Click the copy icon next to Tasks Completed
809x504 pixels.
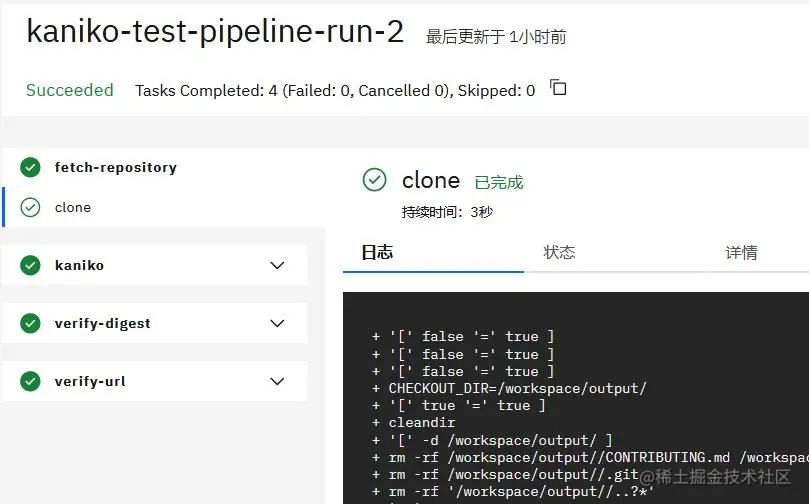click(559, 88)
